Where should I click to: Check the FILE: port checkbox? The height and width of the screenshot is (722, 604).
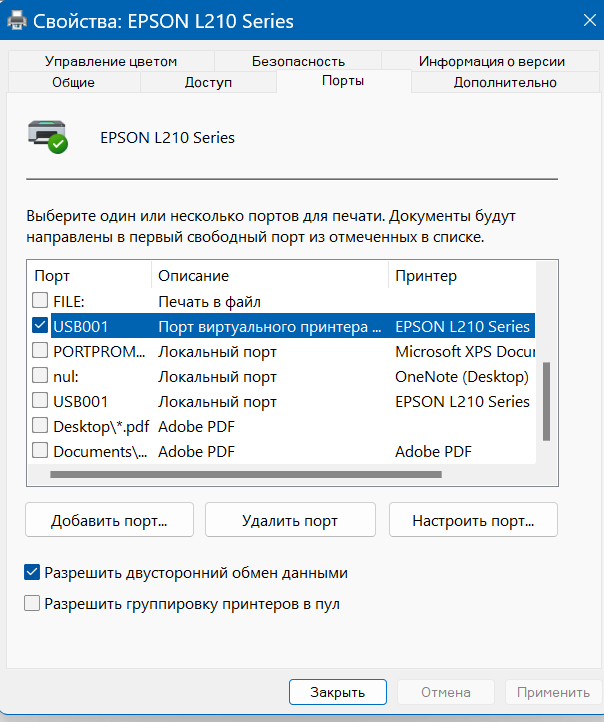coord(40,300)
